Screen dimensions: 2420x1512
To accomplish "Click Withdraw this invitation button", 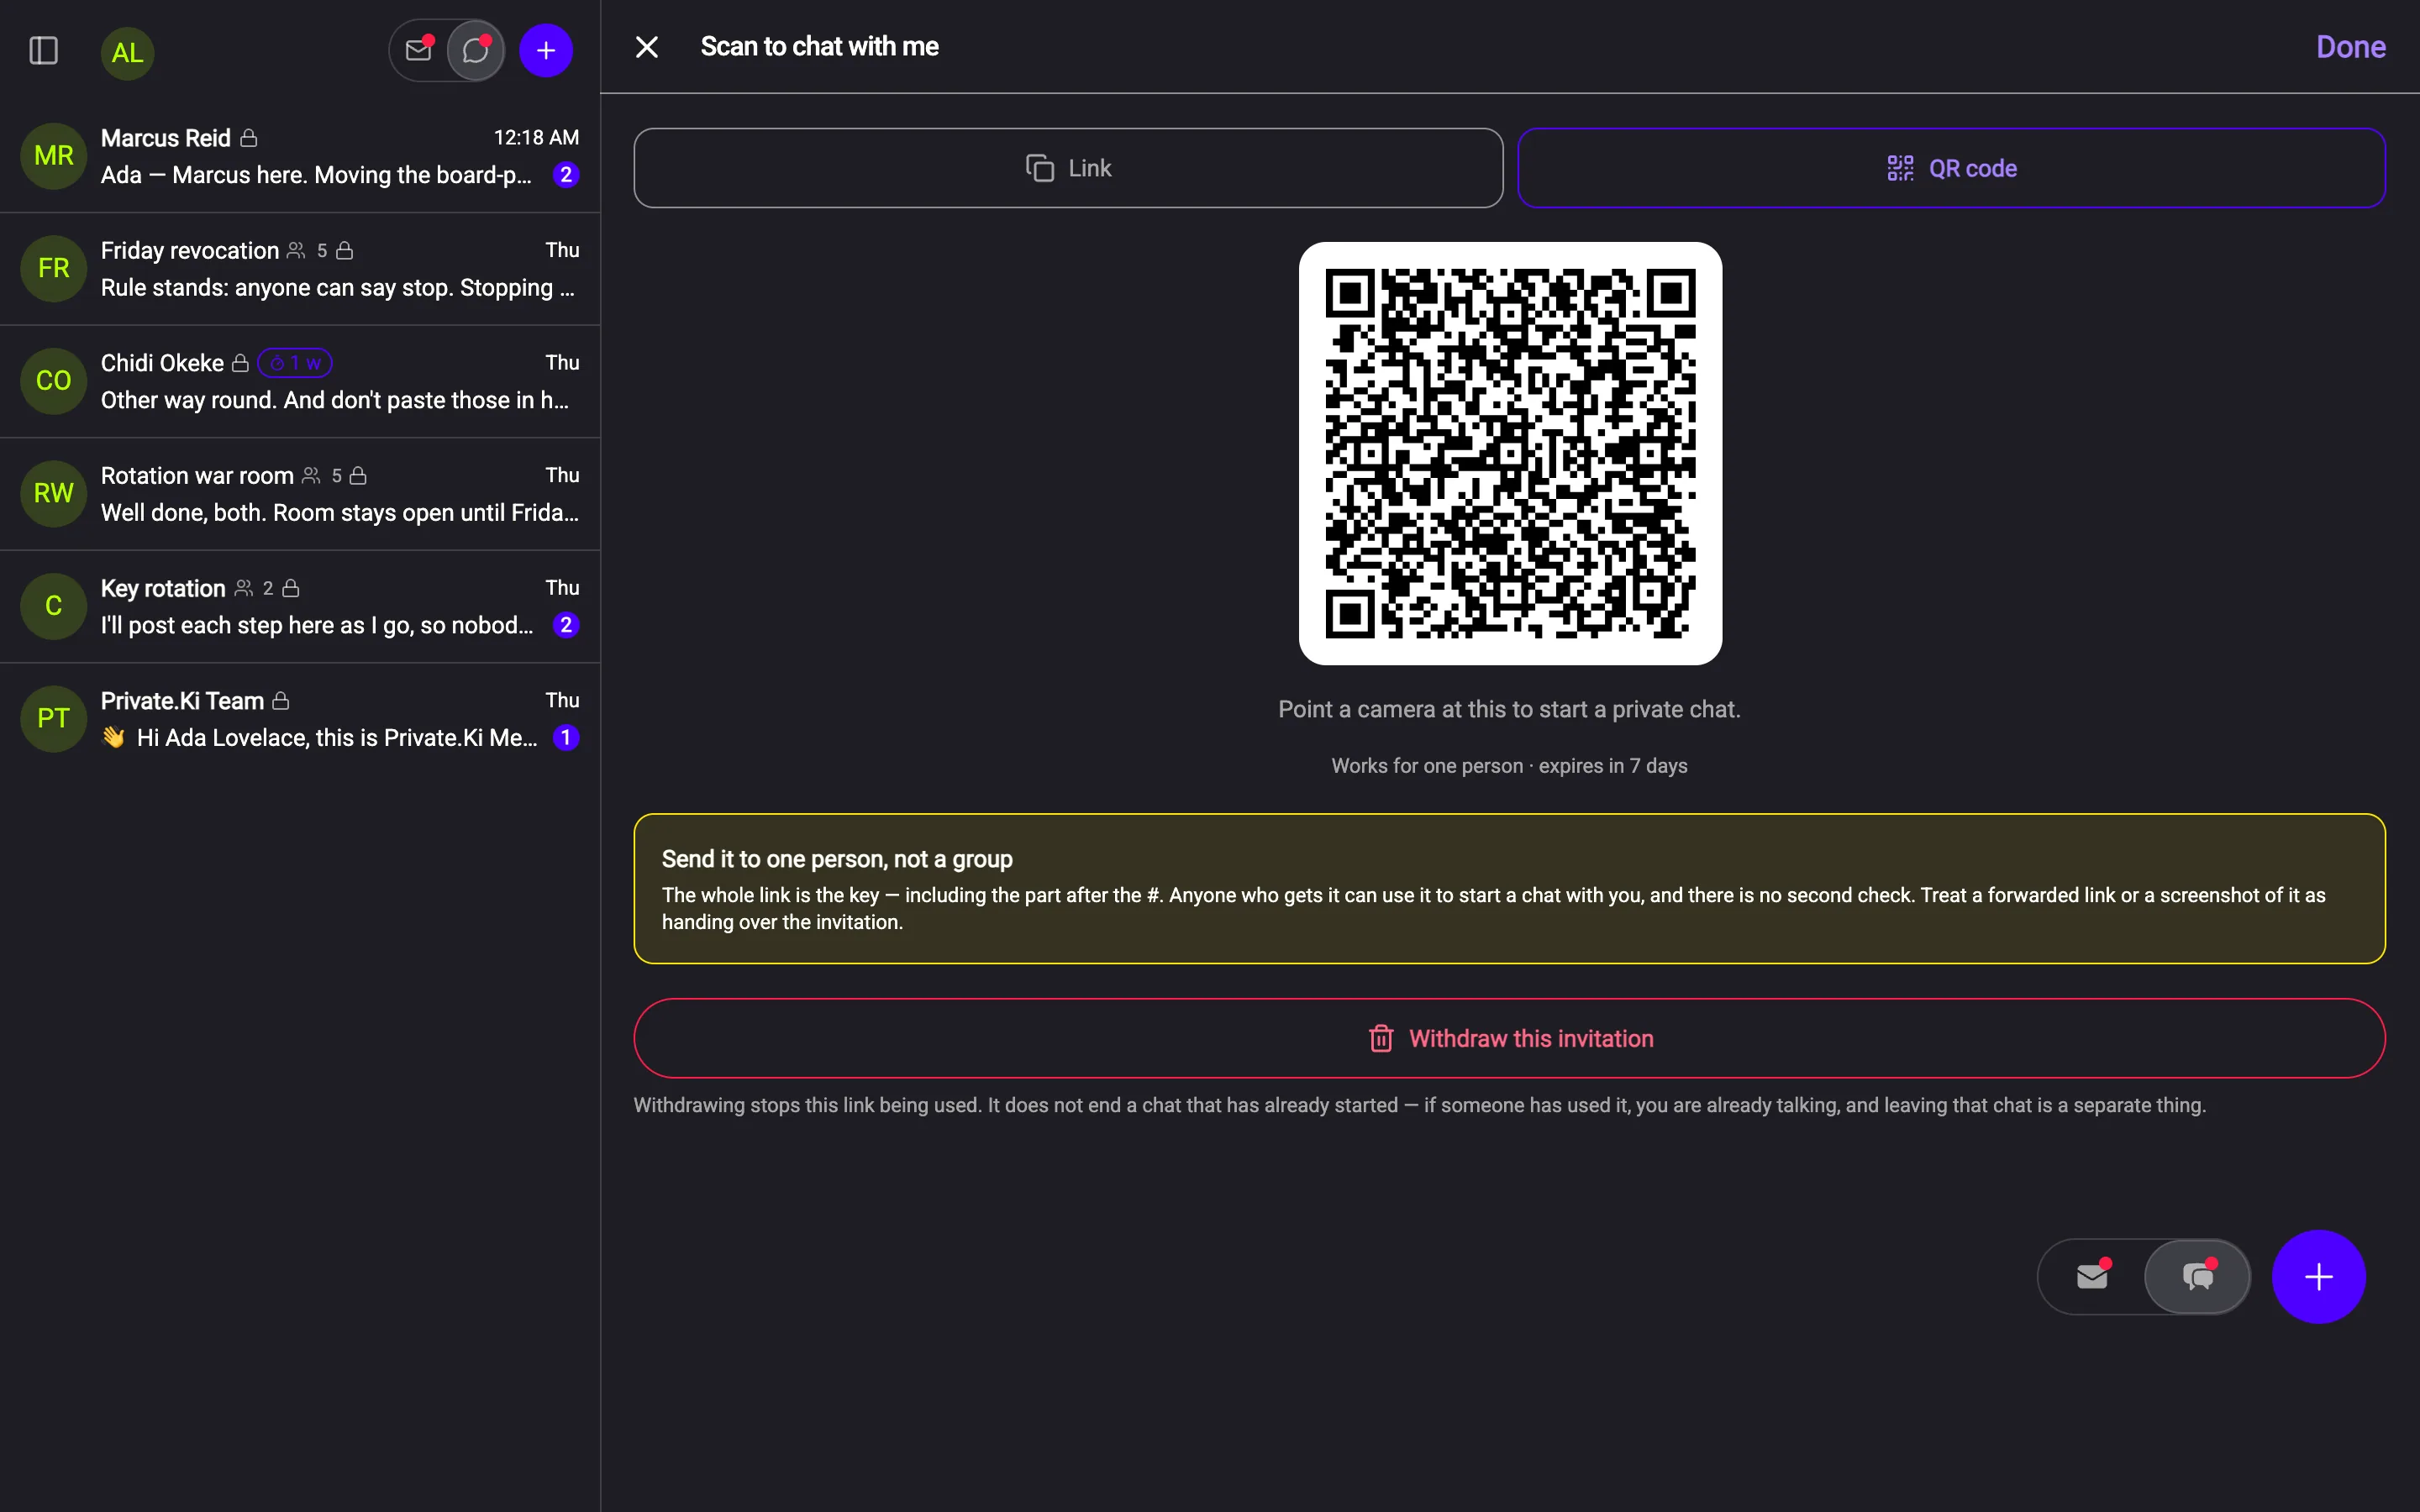I will click(1509, 1038).
